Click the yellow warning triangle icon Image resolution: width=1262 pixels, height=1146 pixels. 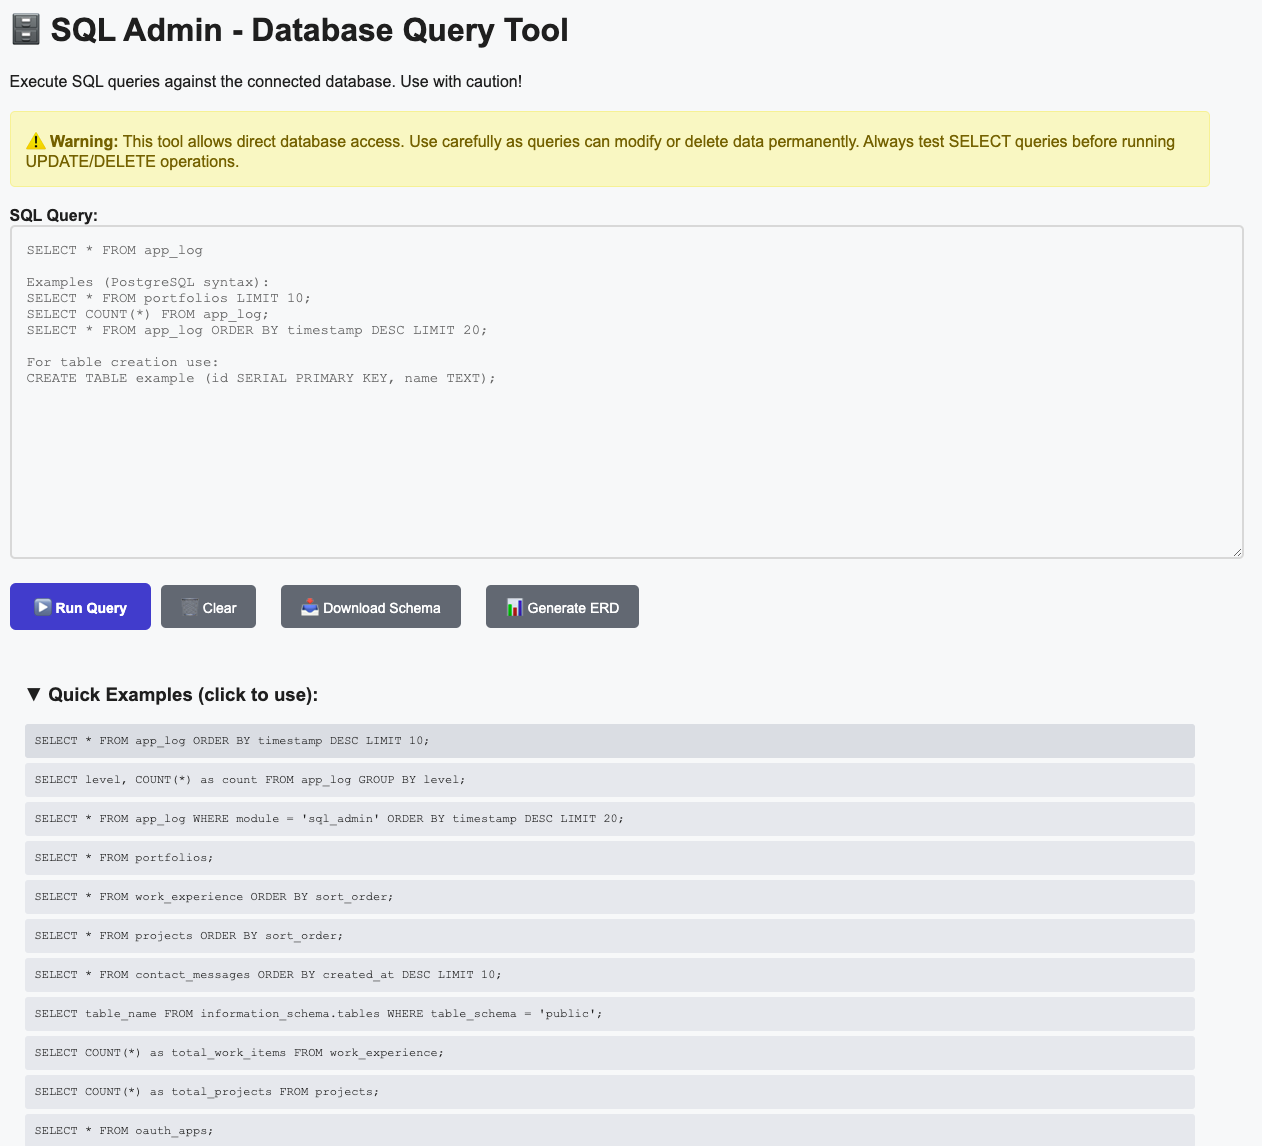click(36, 142)
